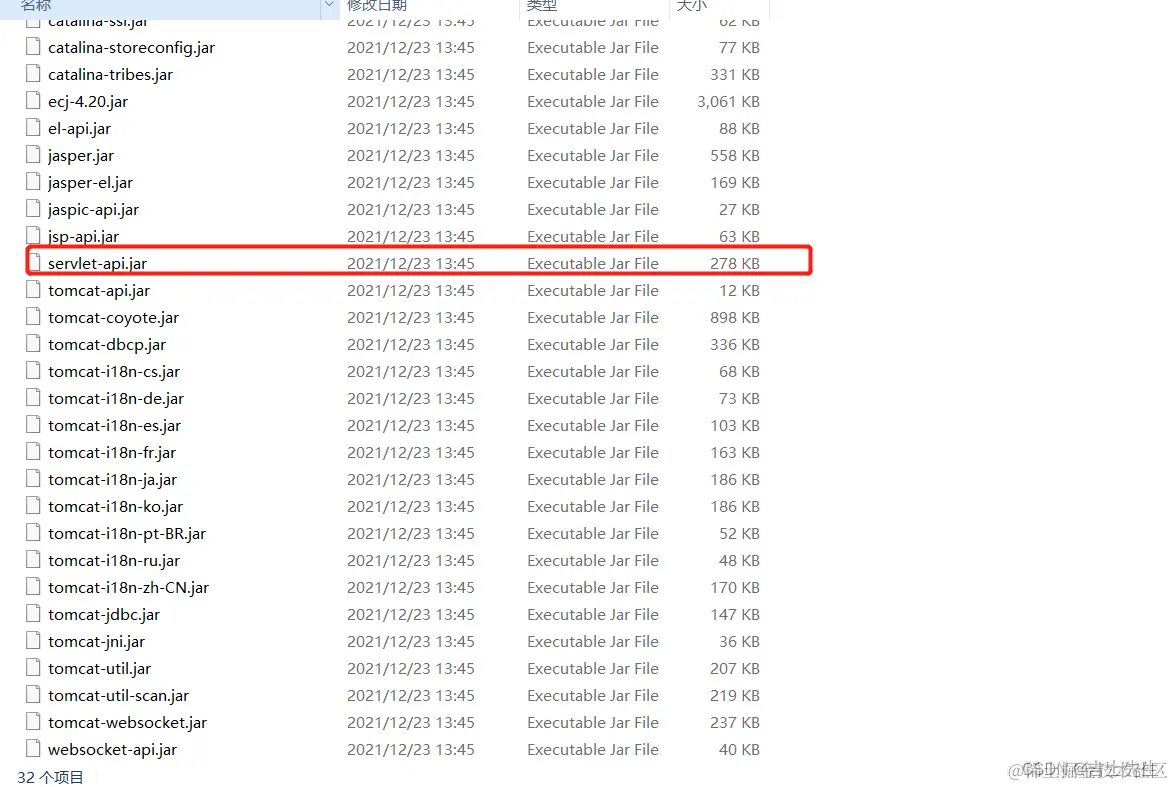Select the file name el-api.jar
Screen dimensions: 1174x787
pos(79,129)
